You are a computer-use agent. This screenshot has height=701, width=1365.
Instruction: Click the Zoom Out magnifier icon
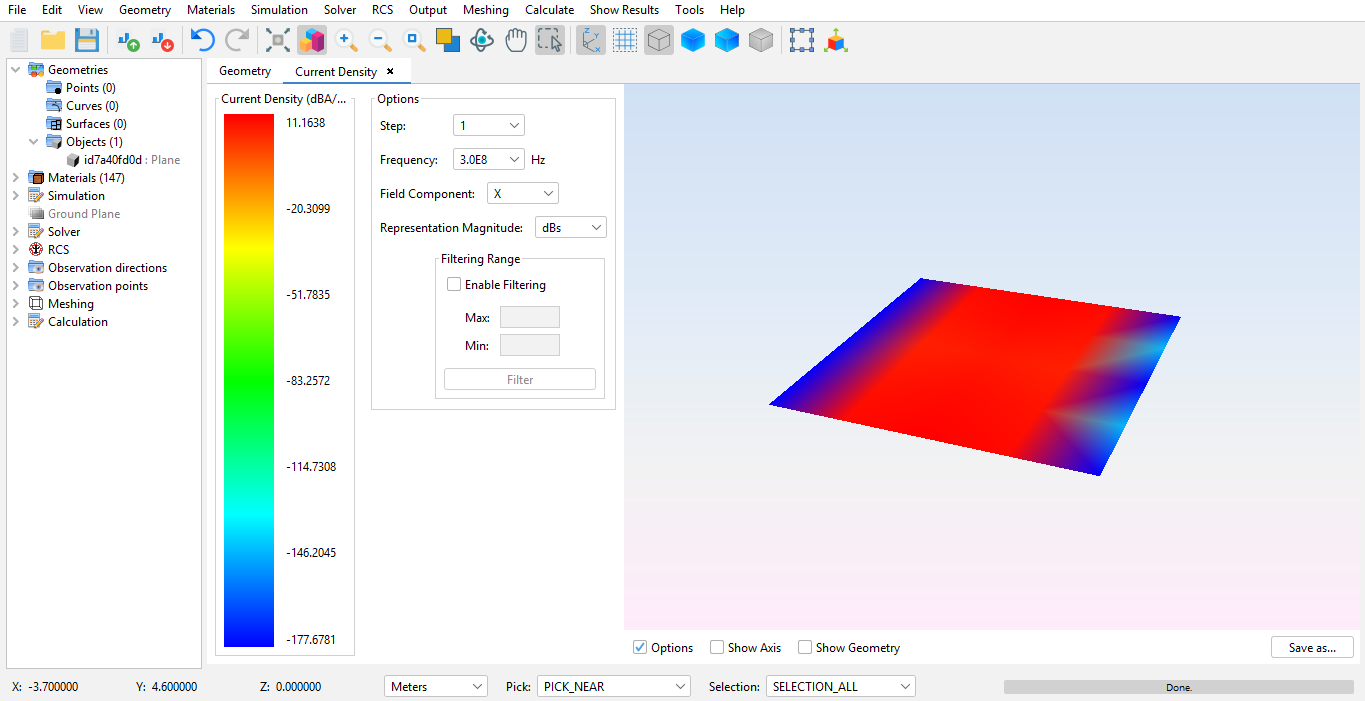[381, 41]
